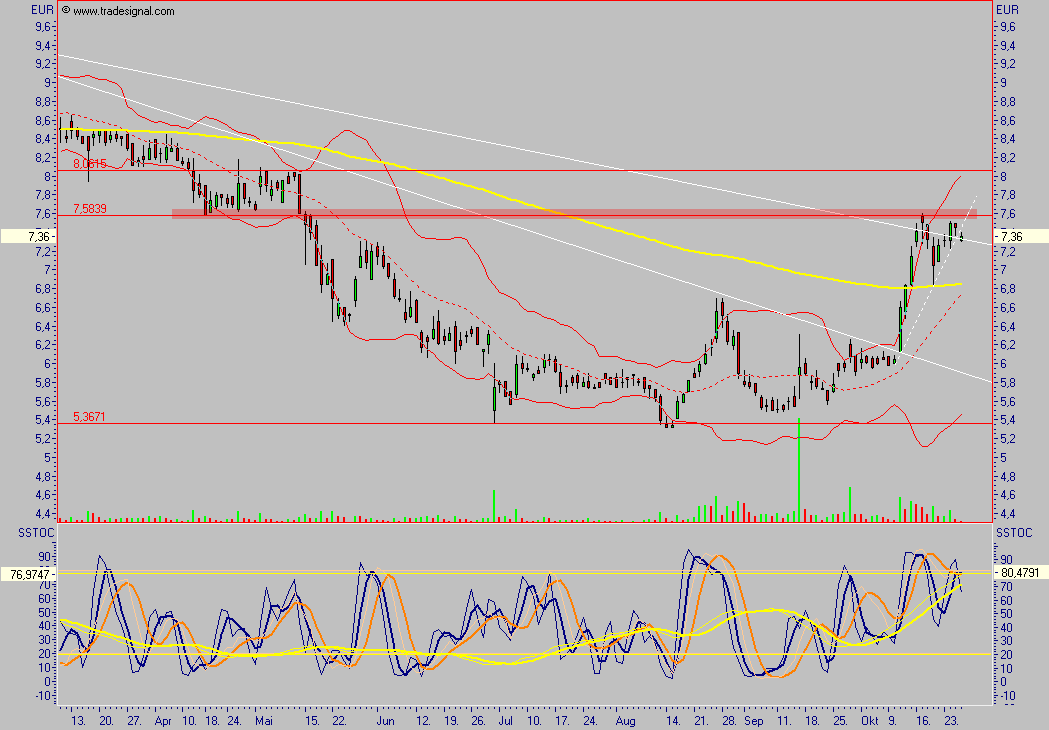
Task: Click the SSTOC indicator label on the left
Action: click(x=36, y=533)
